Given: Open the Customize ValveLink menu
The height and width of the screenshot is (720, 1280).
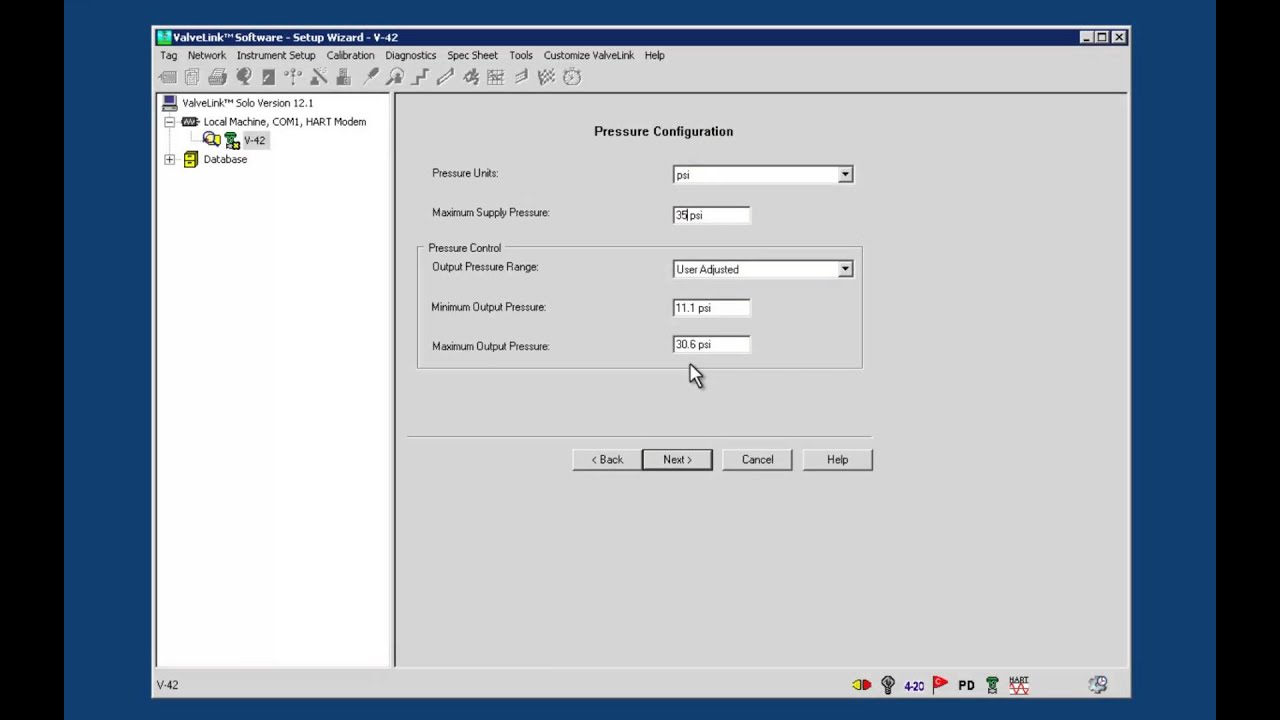Looking at the screenshot, I should (589, 56).
